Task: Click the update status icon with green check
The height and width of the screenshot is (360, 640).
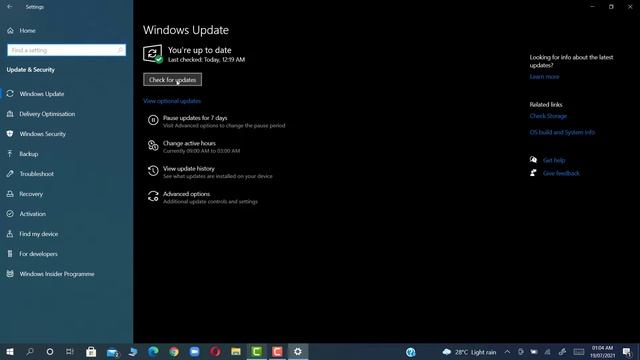Action: pos(153,54)
